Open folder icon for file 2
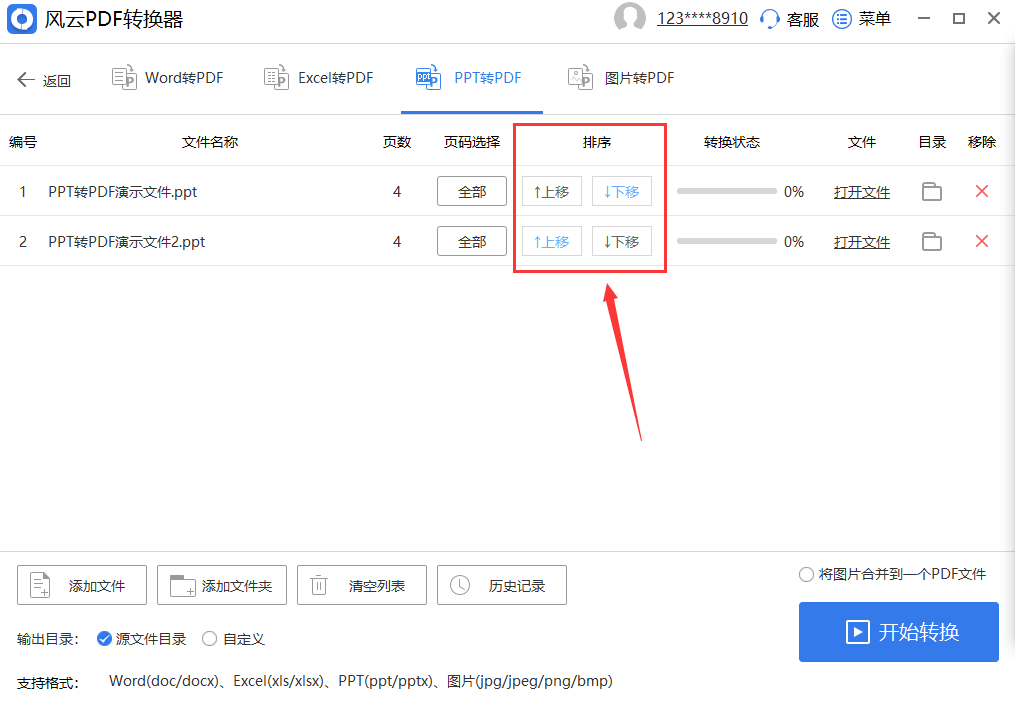 point(931,242)
